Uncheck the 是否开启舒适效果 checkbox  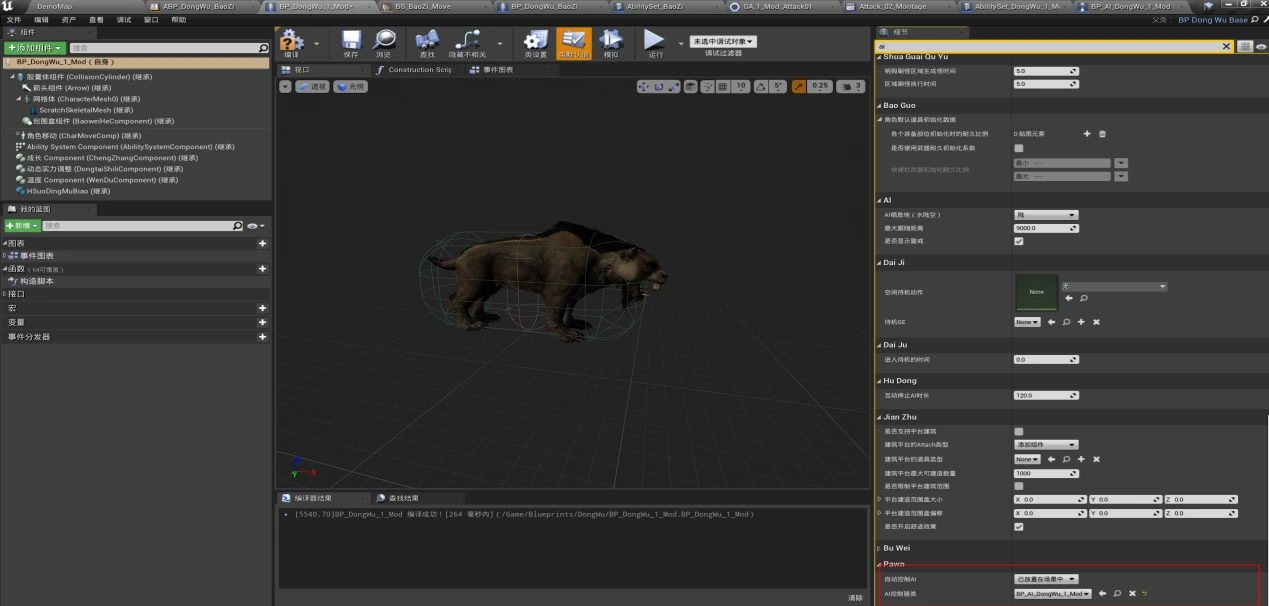pos(1019,526)
